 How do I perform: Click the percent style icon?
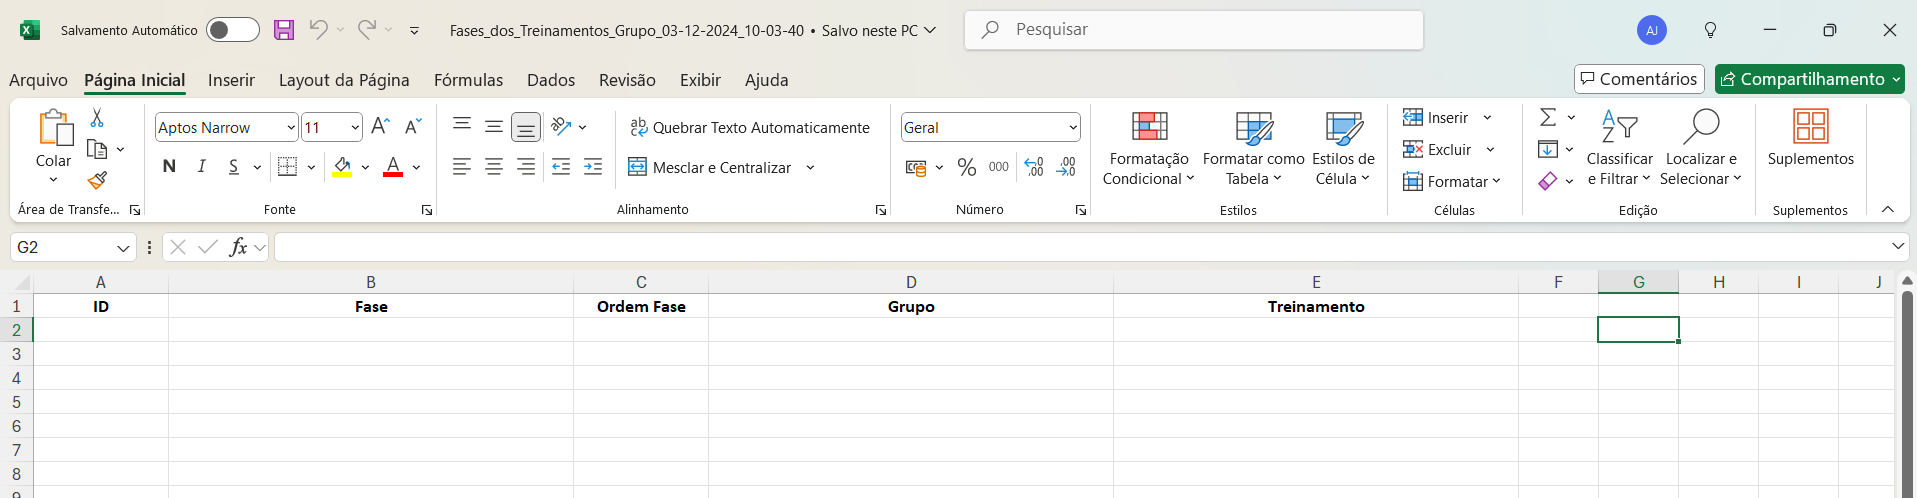click(966, 167)
